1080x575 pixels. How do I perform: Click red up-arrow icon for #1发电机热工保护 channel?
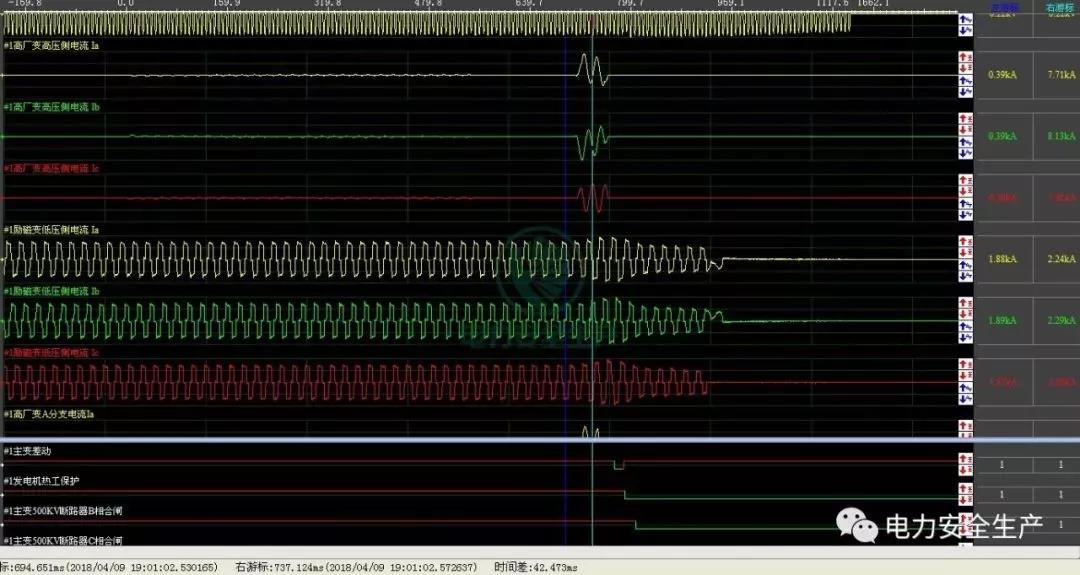pyautogui.click(x=966, y=489)
